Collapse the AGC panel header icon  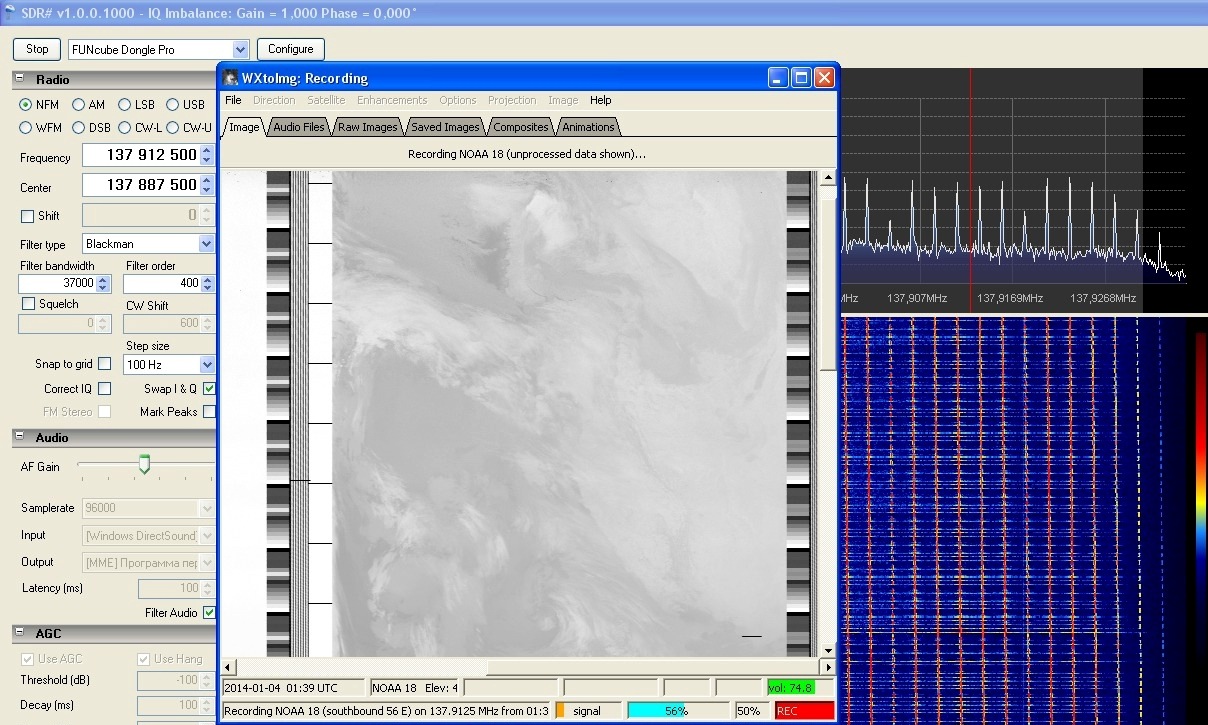19,633
